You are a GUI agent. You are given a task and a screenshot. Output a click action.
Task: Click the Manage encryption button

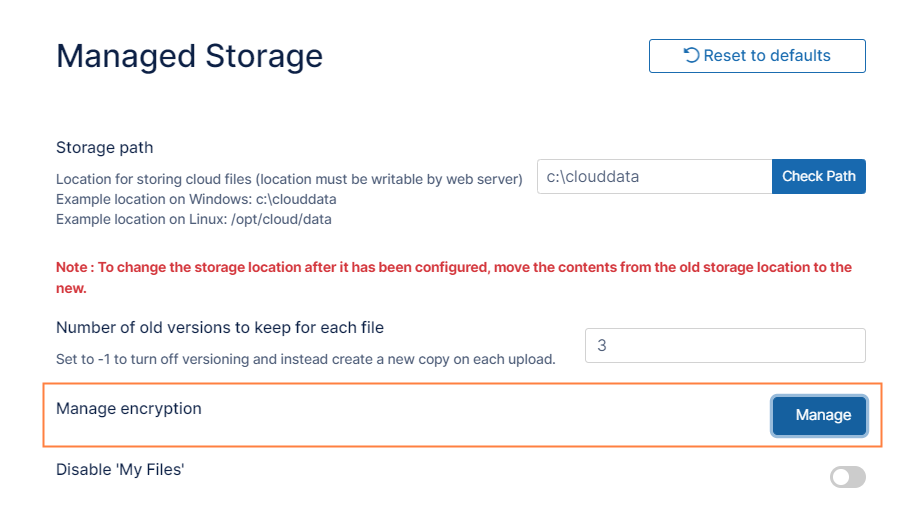(x=819, y=415)
